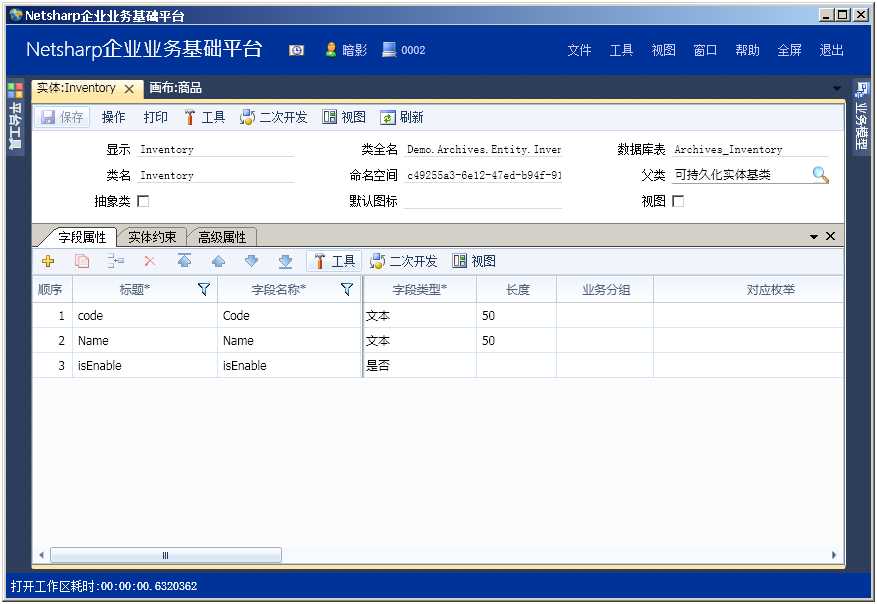877x604 pixels.
Task: Click the 刷新 refresh button
Action: [x=402, y=117]
